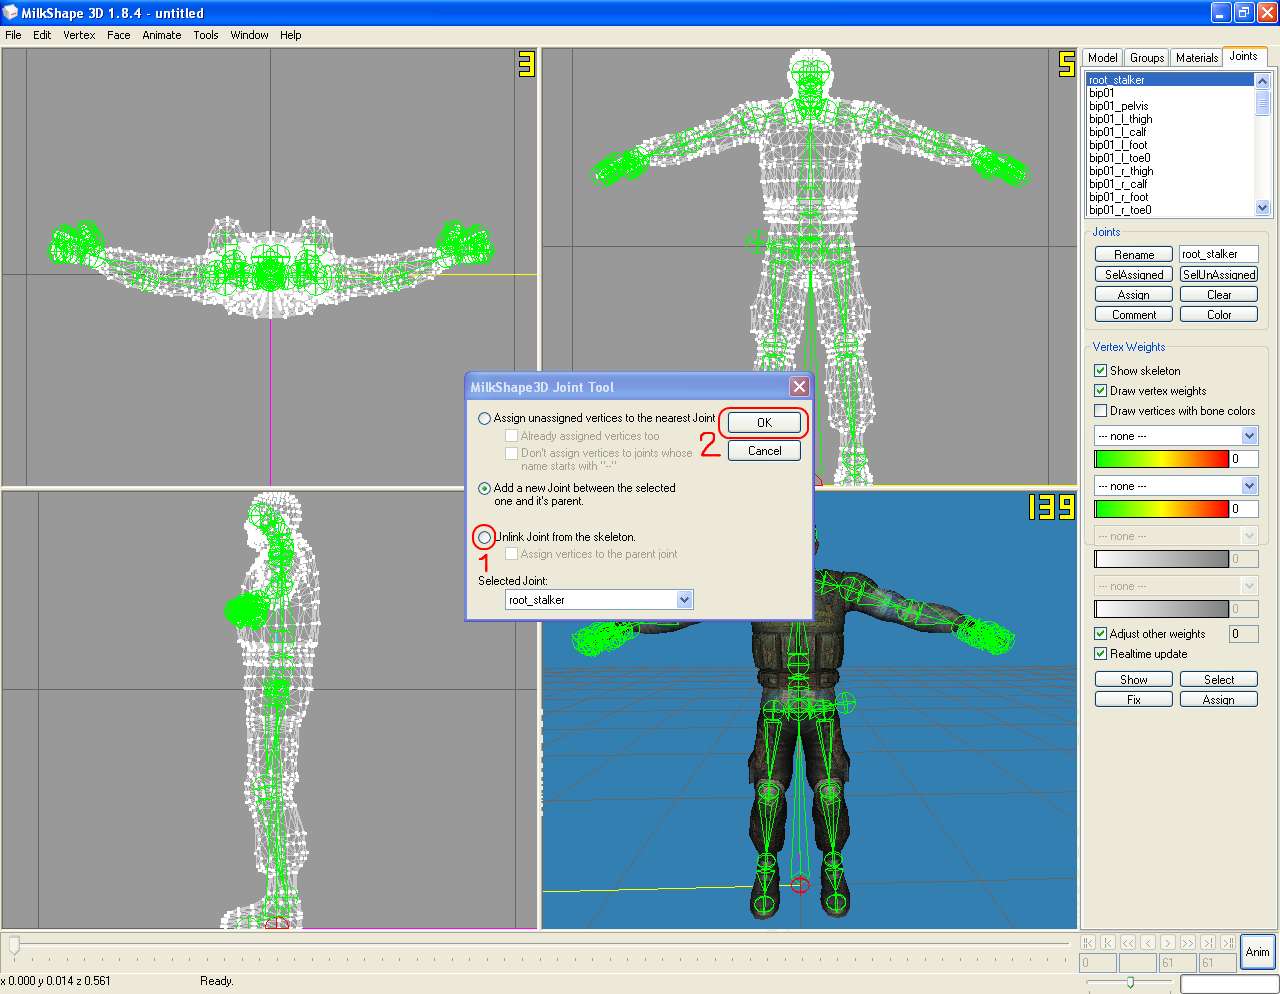Jump to first frame playback icon

coord(1088,942)
